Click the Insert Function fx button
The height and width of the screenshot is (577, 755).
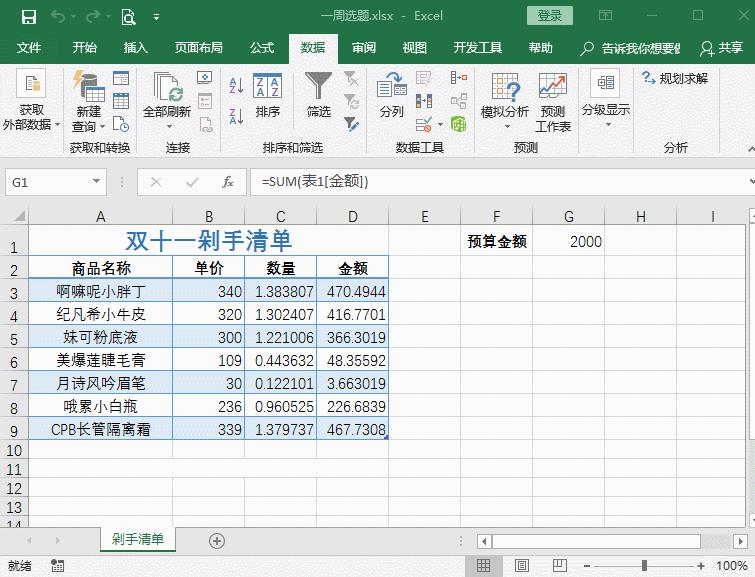(x=228, y=182)
